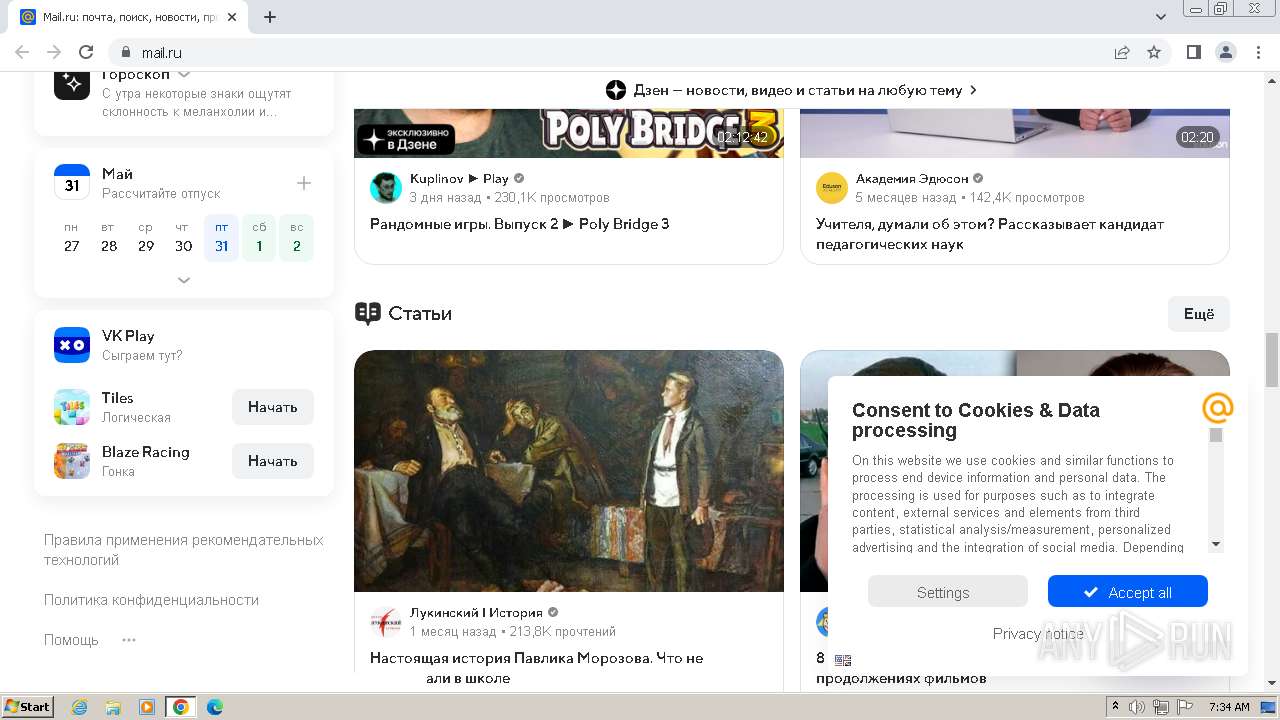
Task: Click the Статьи section book icon
Action: point(368,314)
